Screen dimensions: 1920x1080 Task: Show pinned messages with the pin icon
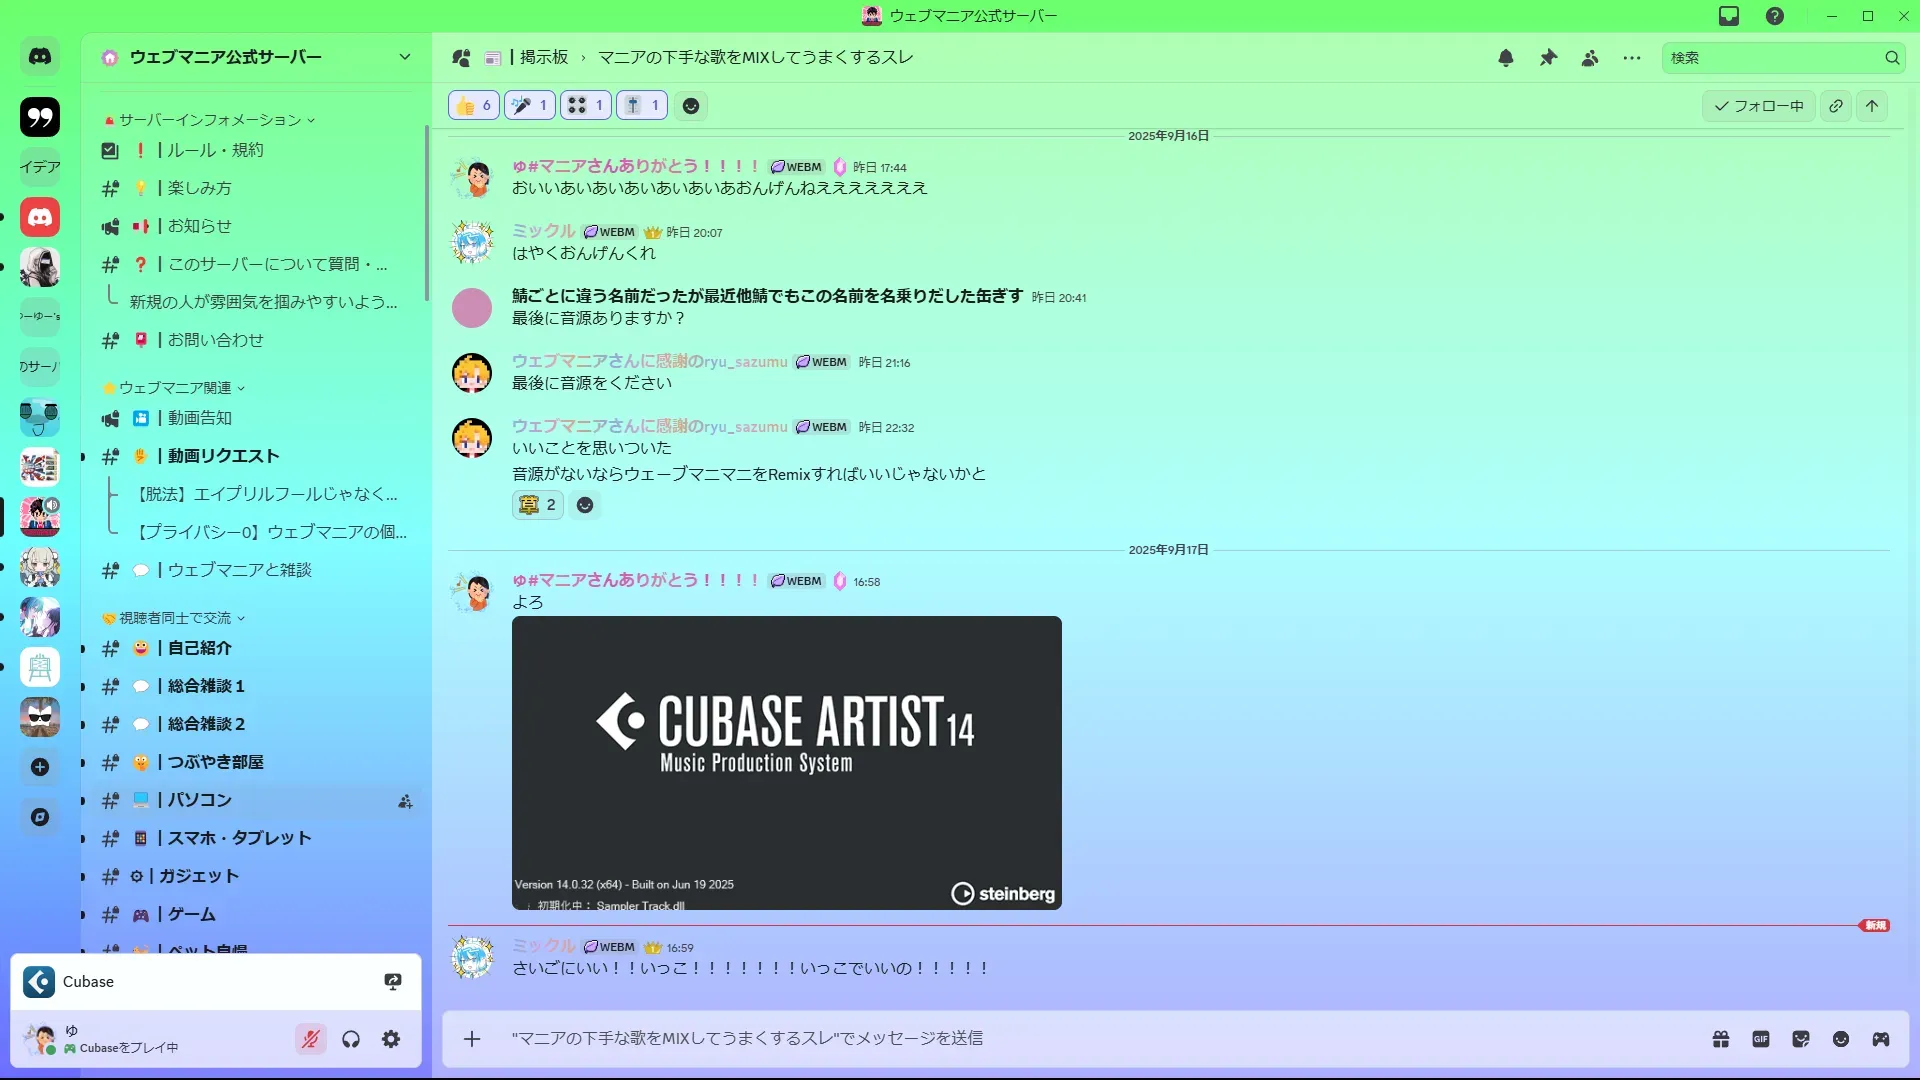(1548, 58)
